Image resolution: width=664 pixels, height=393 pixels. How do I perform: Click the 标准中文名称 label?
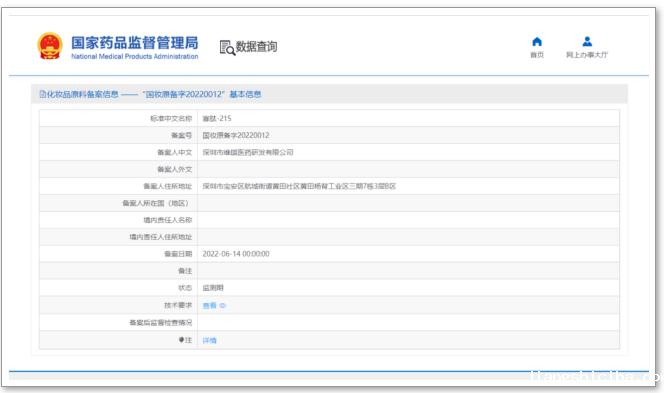tap(171, 118)
